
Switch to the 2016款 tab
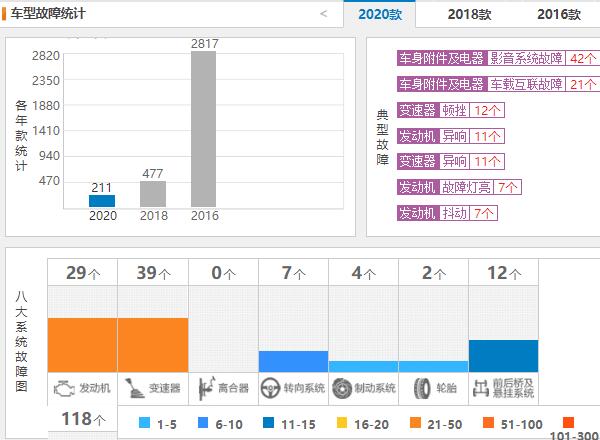(x=559, y=15)
